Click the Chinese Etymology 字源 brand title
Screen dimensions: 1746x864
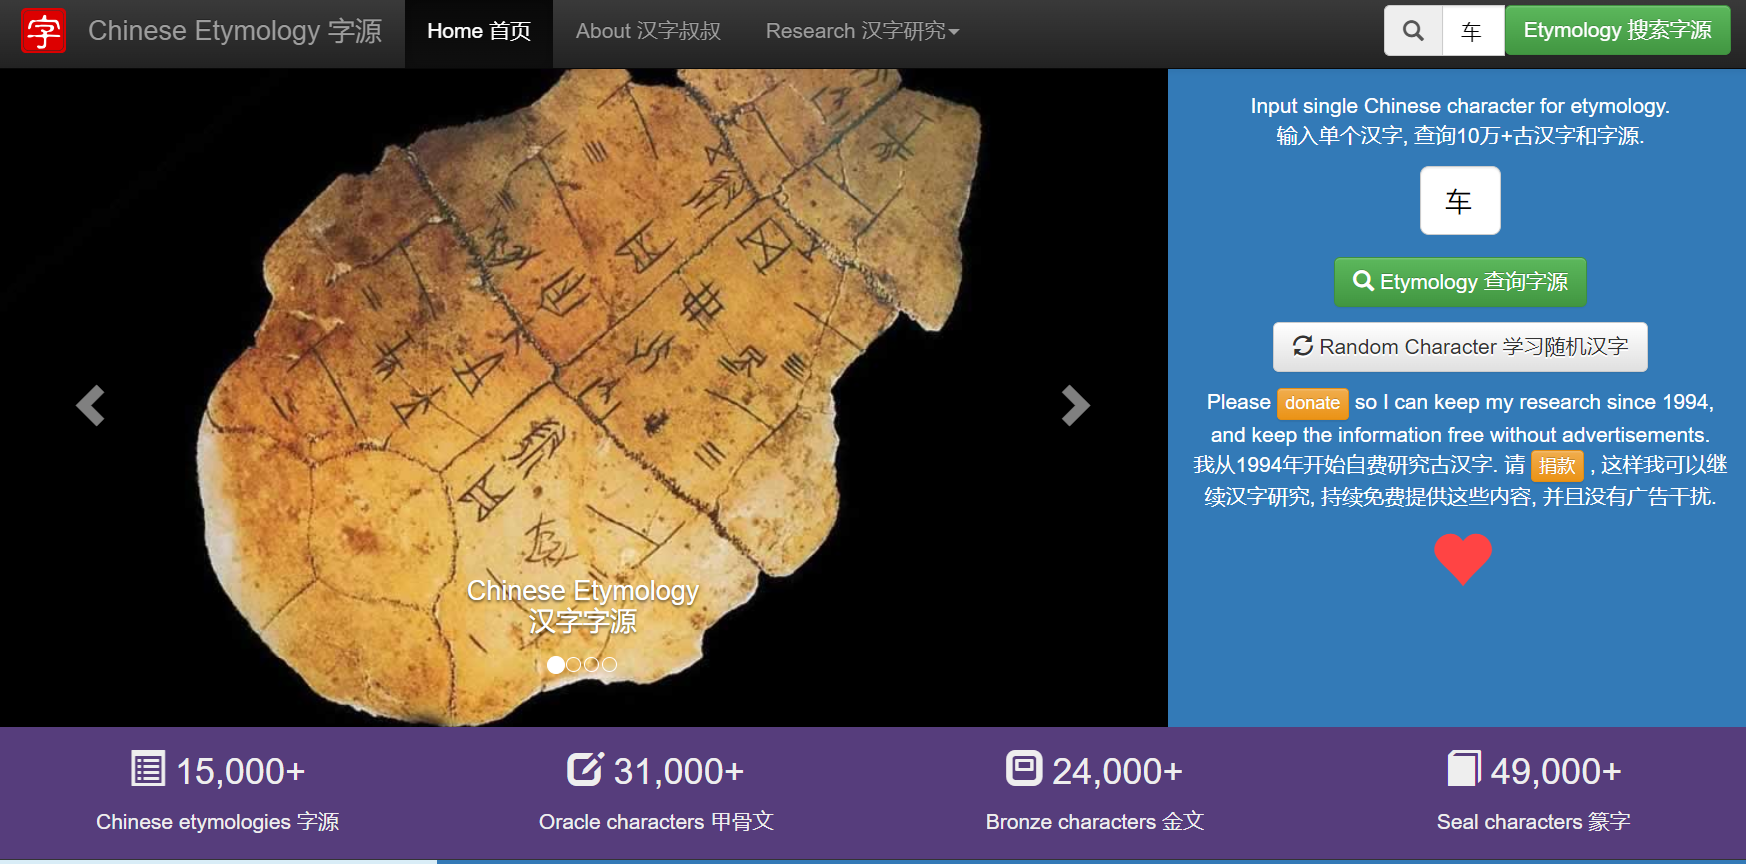pyautogui.click(x=235, y=31)
